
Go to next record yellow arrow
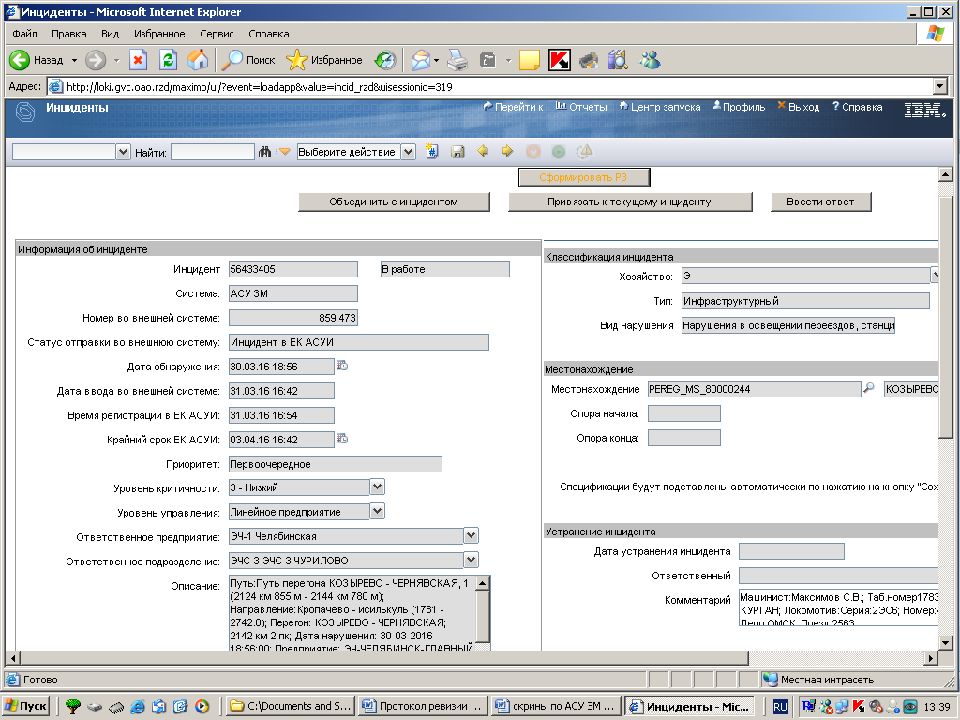coord(507,151)
